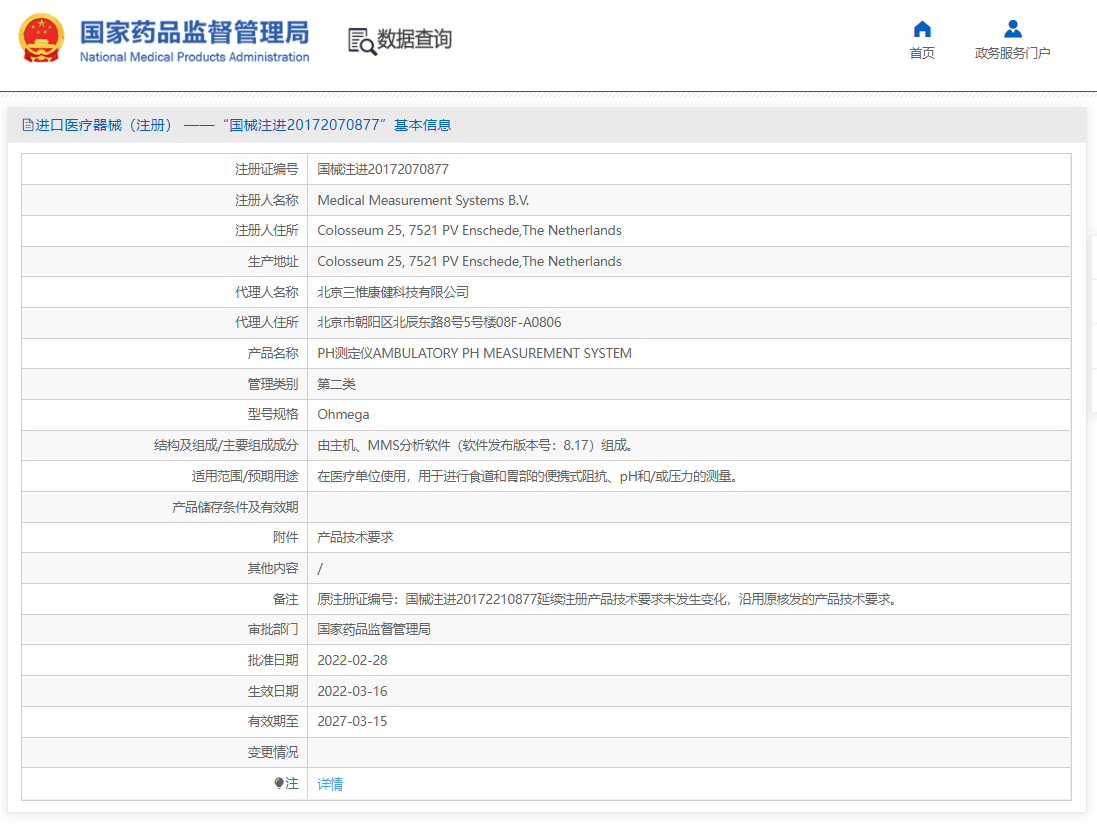Screen dimensions: 1097x836
Task: Click Medical Measurement Systems B.V. cell
Action: coord(423,200)
